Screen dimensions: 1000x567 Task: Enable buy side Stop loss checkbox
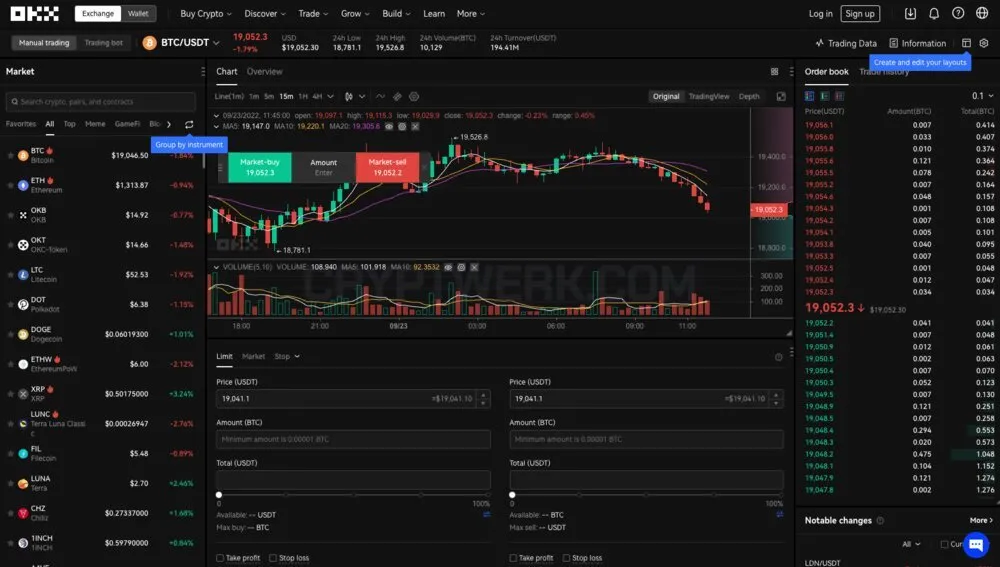[x=273, y=558]
